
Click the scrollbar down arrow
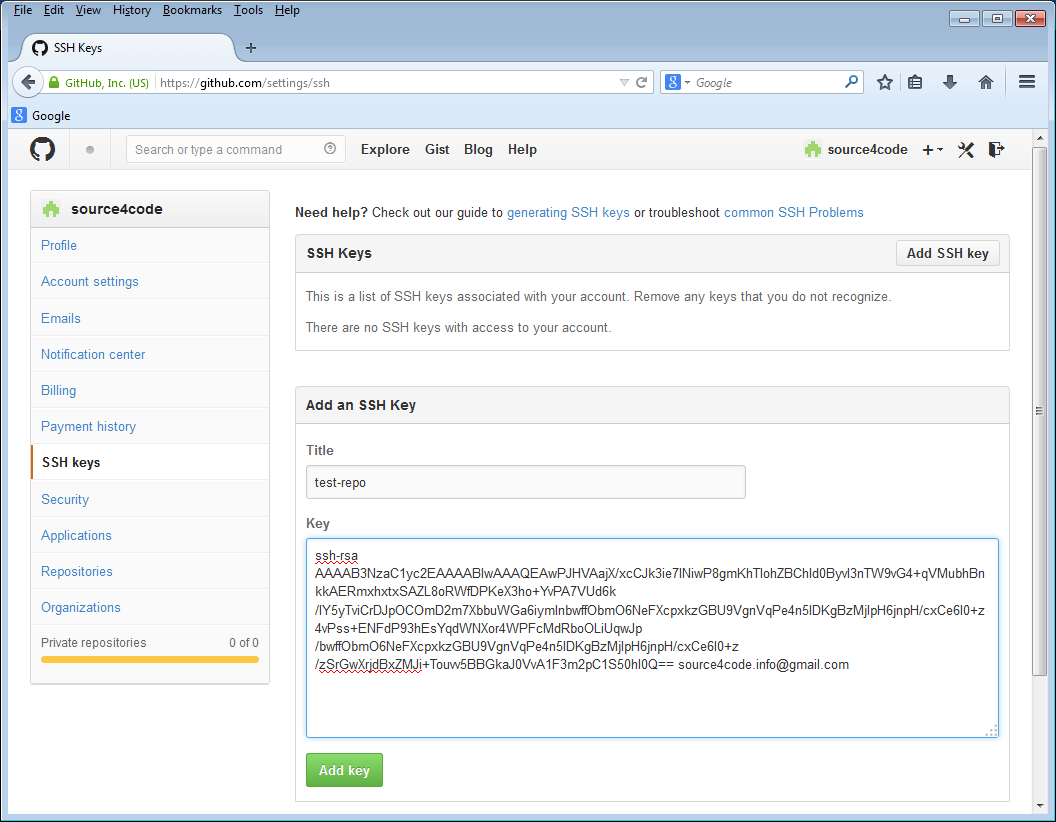coord(1040,805)
